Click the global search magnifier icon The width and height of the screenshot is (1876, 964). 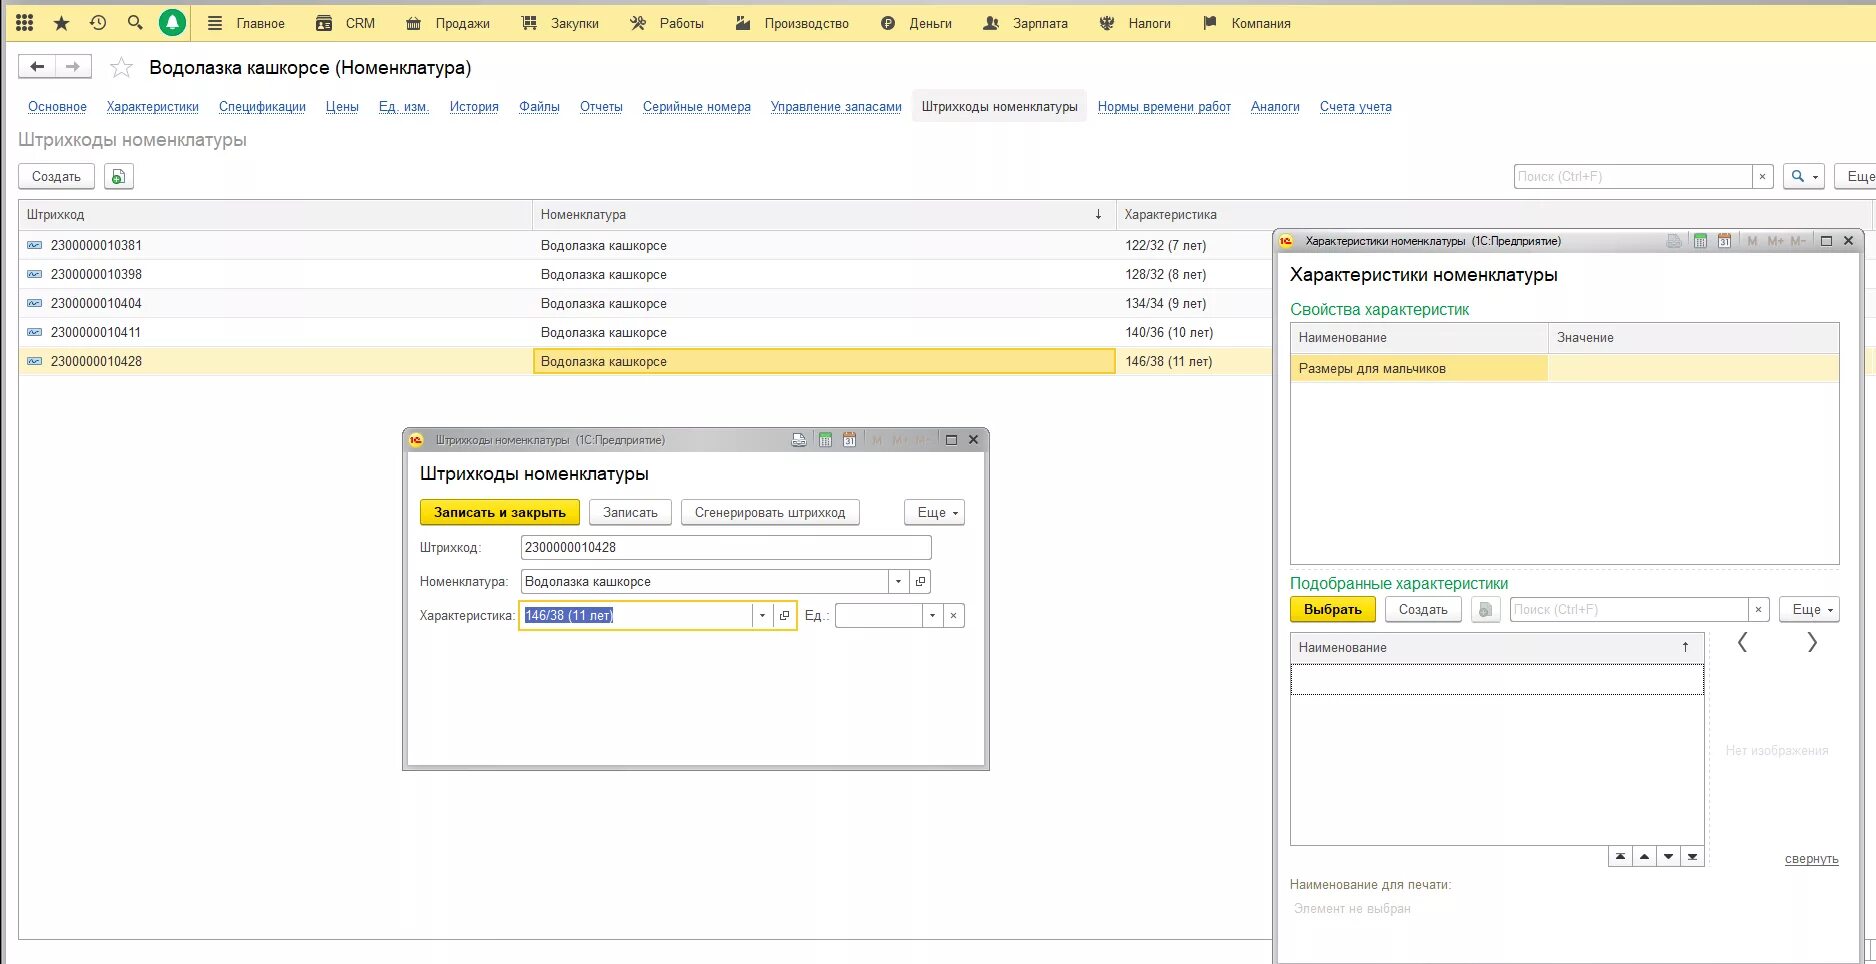click(x=135, y=22)
